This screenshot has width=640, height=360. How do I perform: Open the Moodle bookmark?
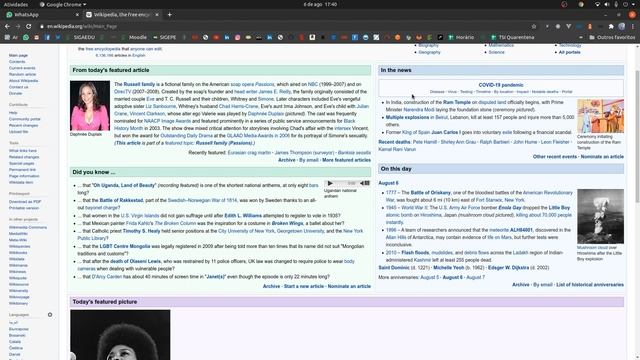tap(134, 37)
